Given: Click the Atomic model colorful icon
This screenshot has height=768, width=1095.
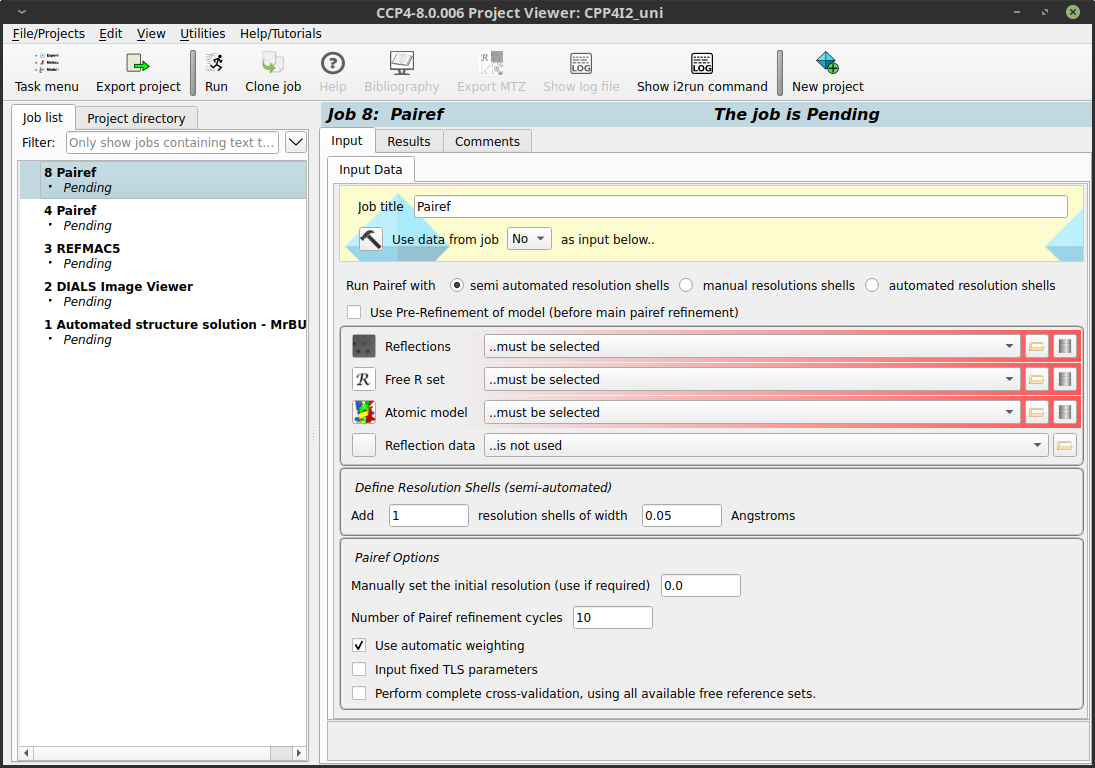Looking at the screenshot, I should tap(364, 412).
